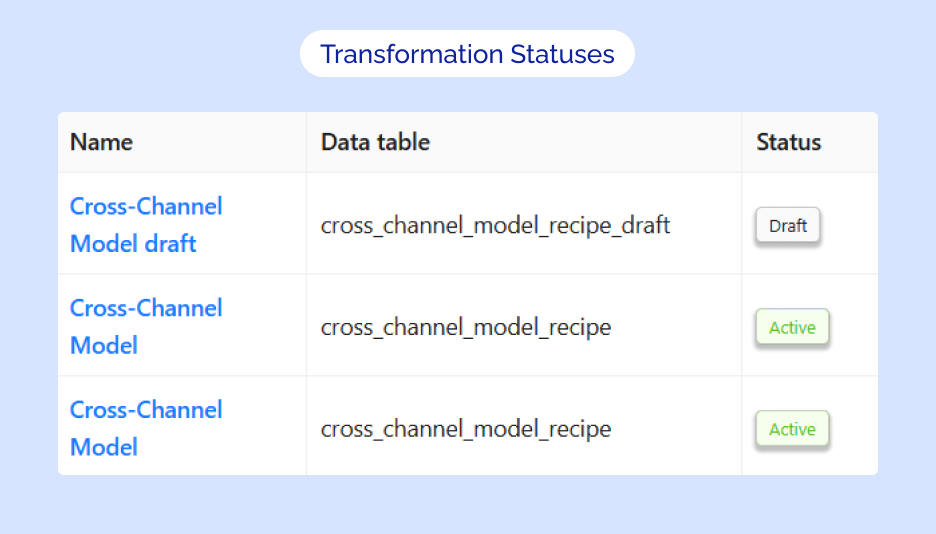Select cross_channel_model_recipe text in the last row

coord(465,430)
